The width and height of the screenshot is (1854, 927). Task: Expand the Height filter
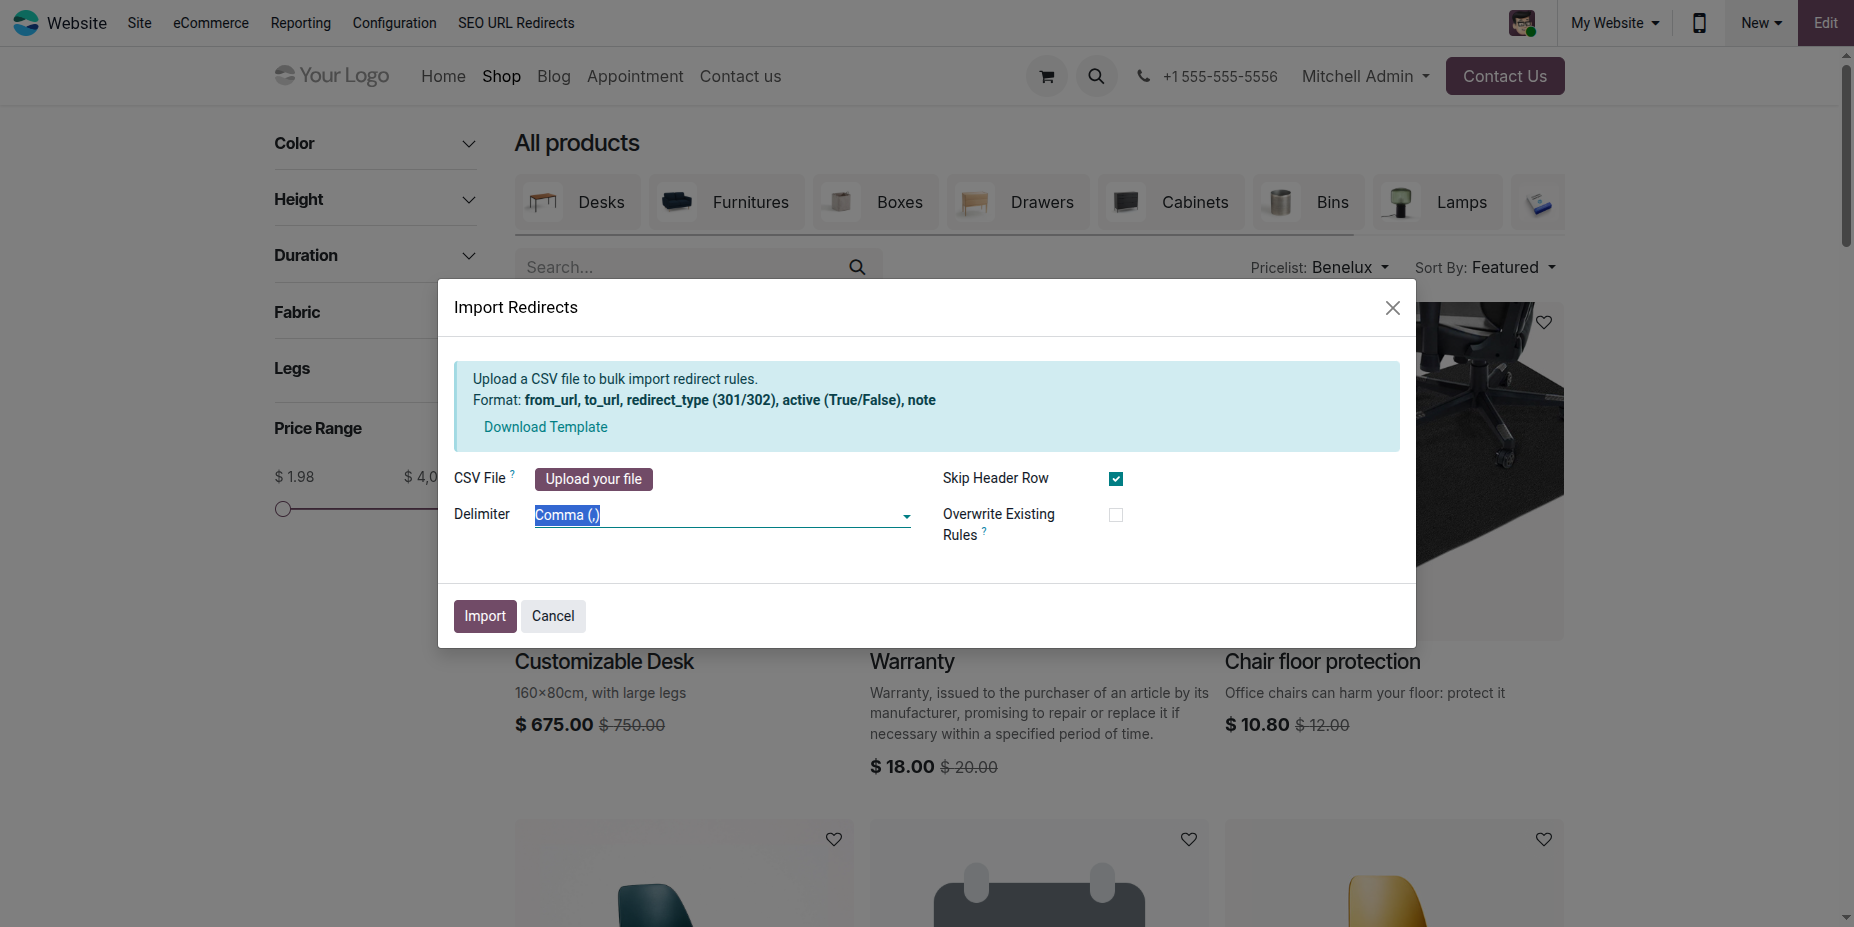pos(375,200)
